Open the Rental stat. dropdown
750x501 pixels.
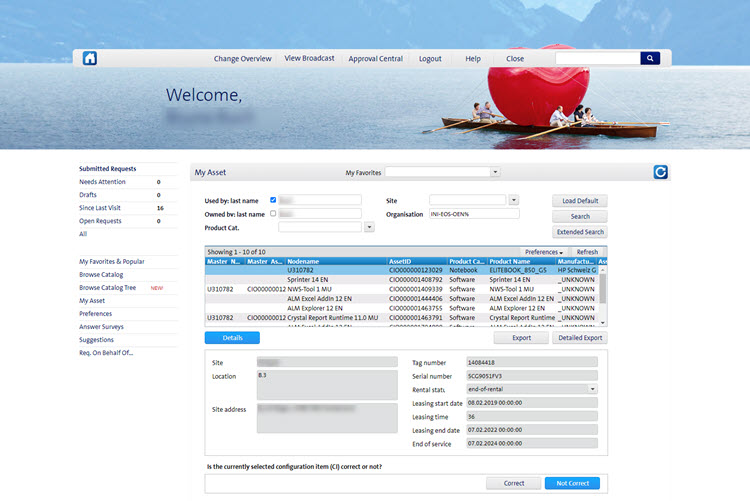(x=593, y=389)
